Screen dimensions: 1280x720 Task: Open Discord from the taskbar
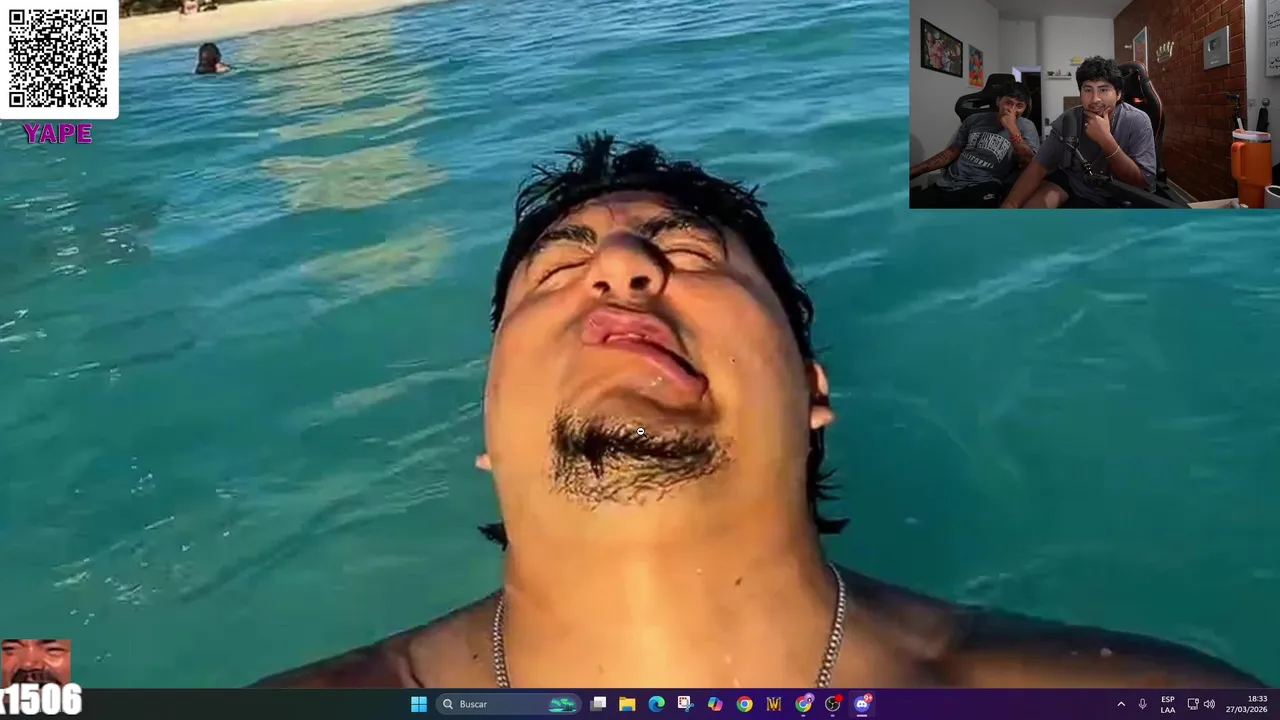[x=862, y=704]
